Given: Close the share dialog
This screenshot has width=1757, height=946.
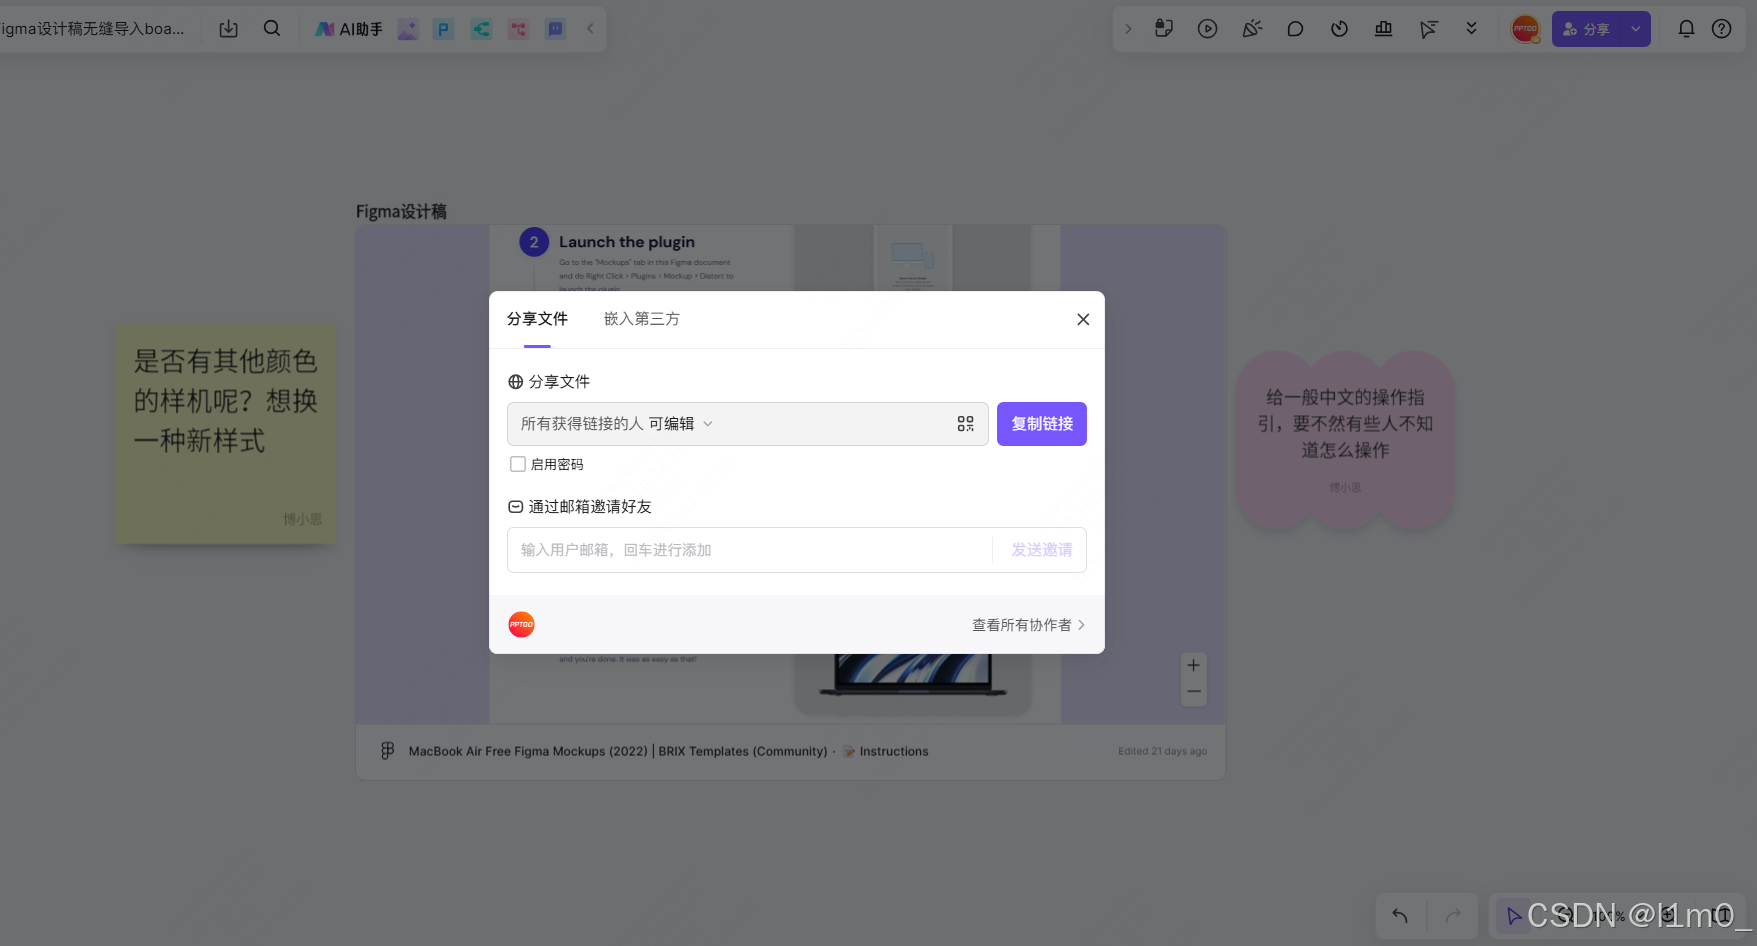Looking at the screenshot, I should (1083, 320).
